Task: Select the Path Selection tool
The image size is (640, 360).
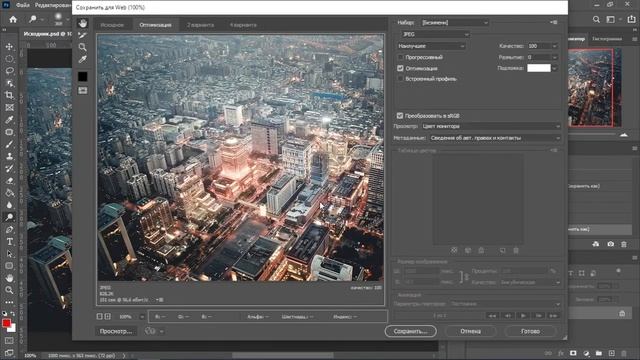Action: (9, 254)
